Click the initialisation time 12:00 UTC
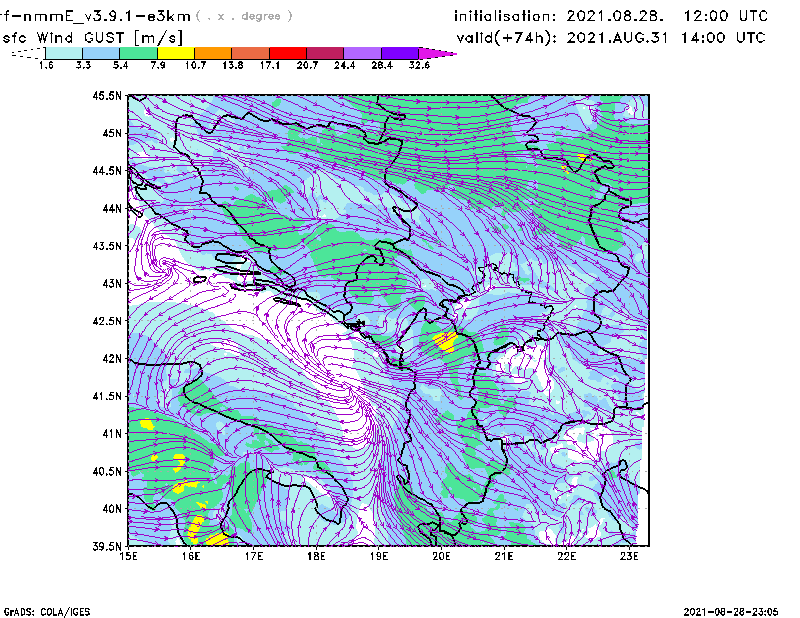800x618 pixels. [x=726, y=16]
